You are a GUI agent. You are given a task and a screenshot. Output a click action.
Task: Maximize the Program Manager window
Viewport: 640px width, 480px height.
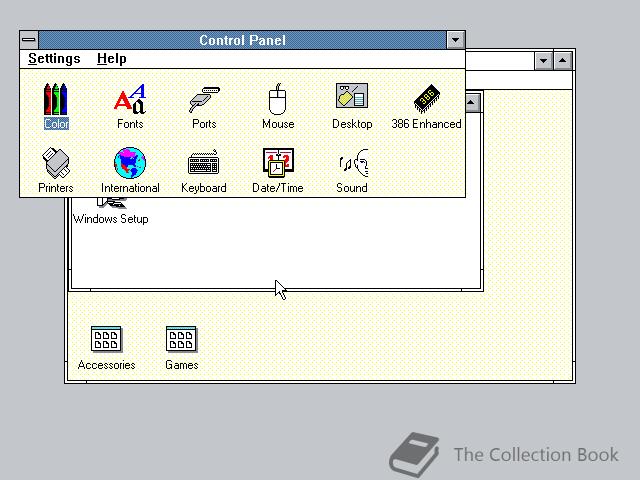click(x=562, y=61)
